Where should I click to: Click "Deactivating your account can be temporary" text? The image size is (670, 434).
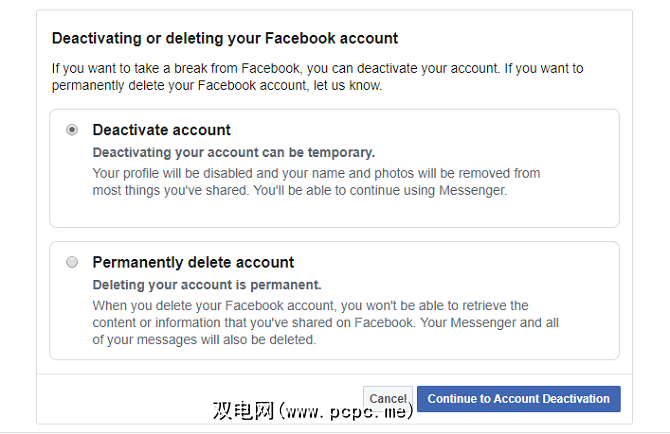(x=233, y=153)
